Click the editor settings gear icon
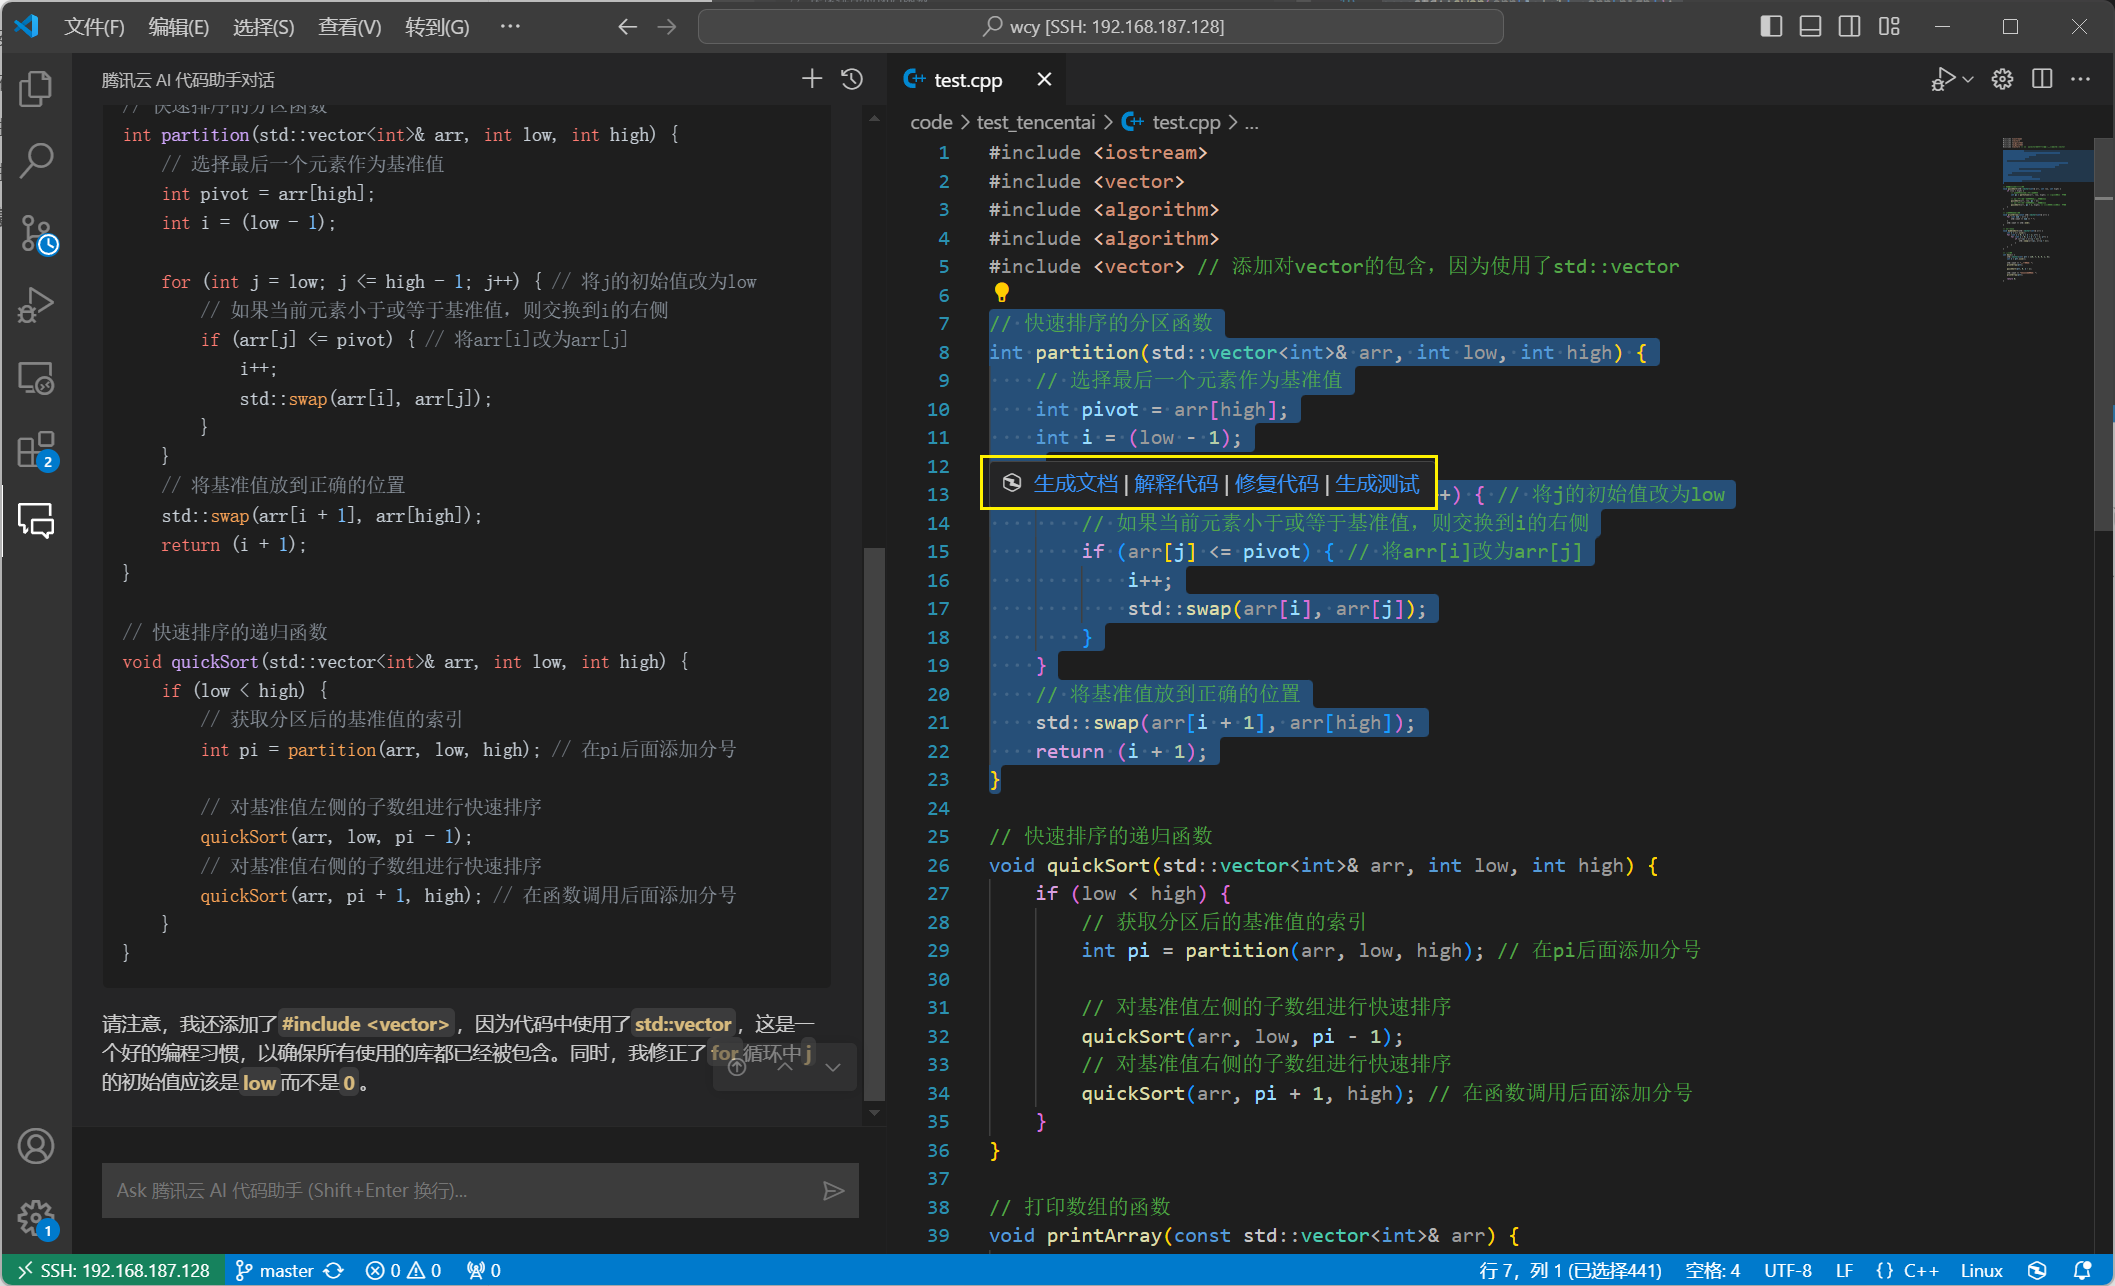The image size is (2115, 1286). point(2002,79)
